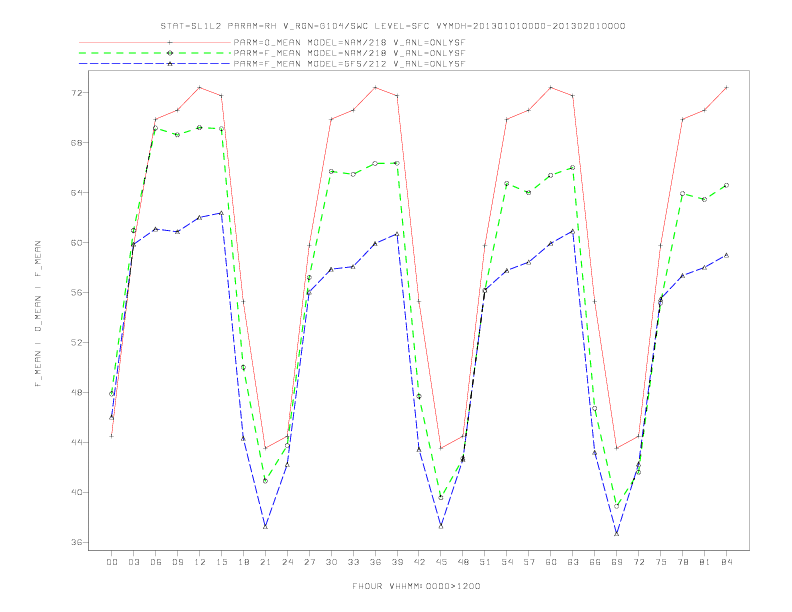Click the red plus data point at hour 12

[x=200, y=87]
